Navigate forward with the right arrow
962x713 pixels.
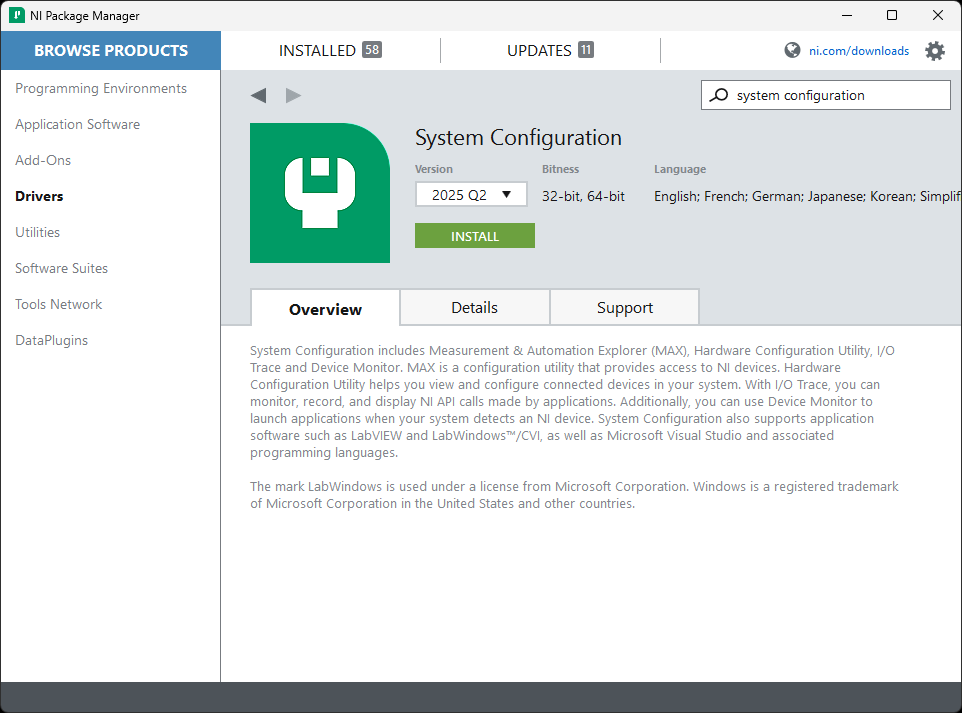[293, 96]
